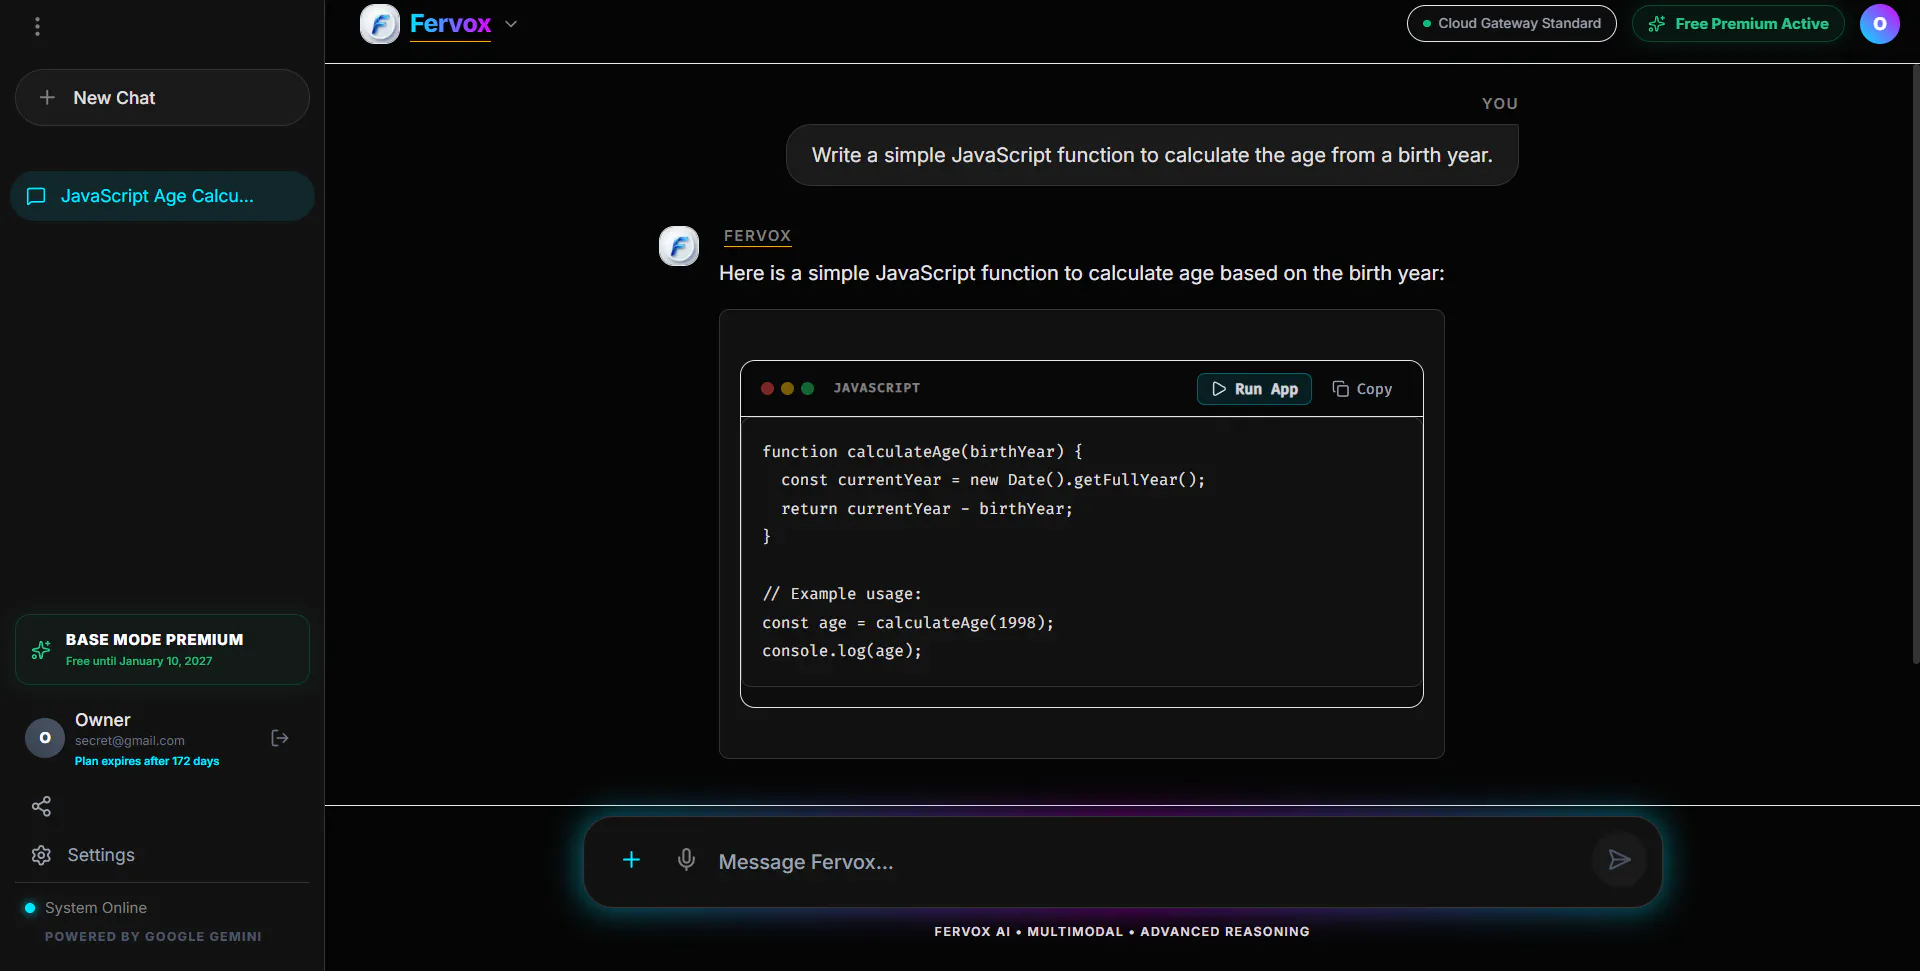Image resolution: width=1920 pixels, height=971 pixels.
Task: Open the JavaScript Age Calcu... conversation
Action: point(162,196)
